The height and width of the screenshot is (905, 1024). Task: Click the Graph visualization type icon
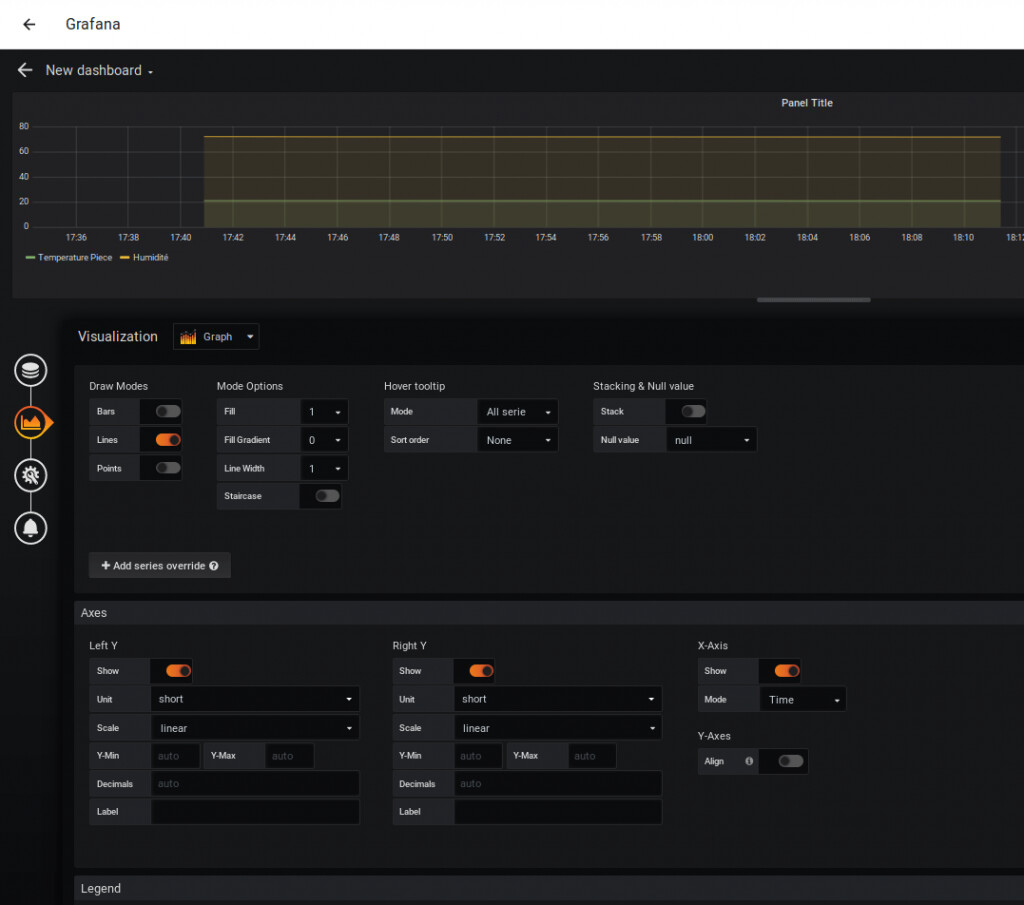pos(188,337)
